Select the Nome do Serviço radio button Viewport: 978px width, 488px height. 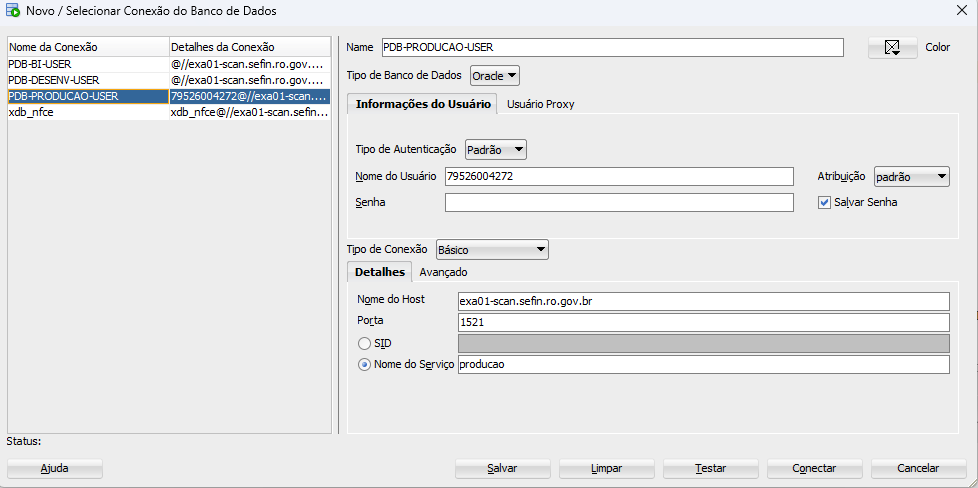[365, 365]
